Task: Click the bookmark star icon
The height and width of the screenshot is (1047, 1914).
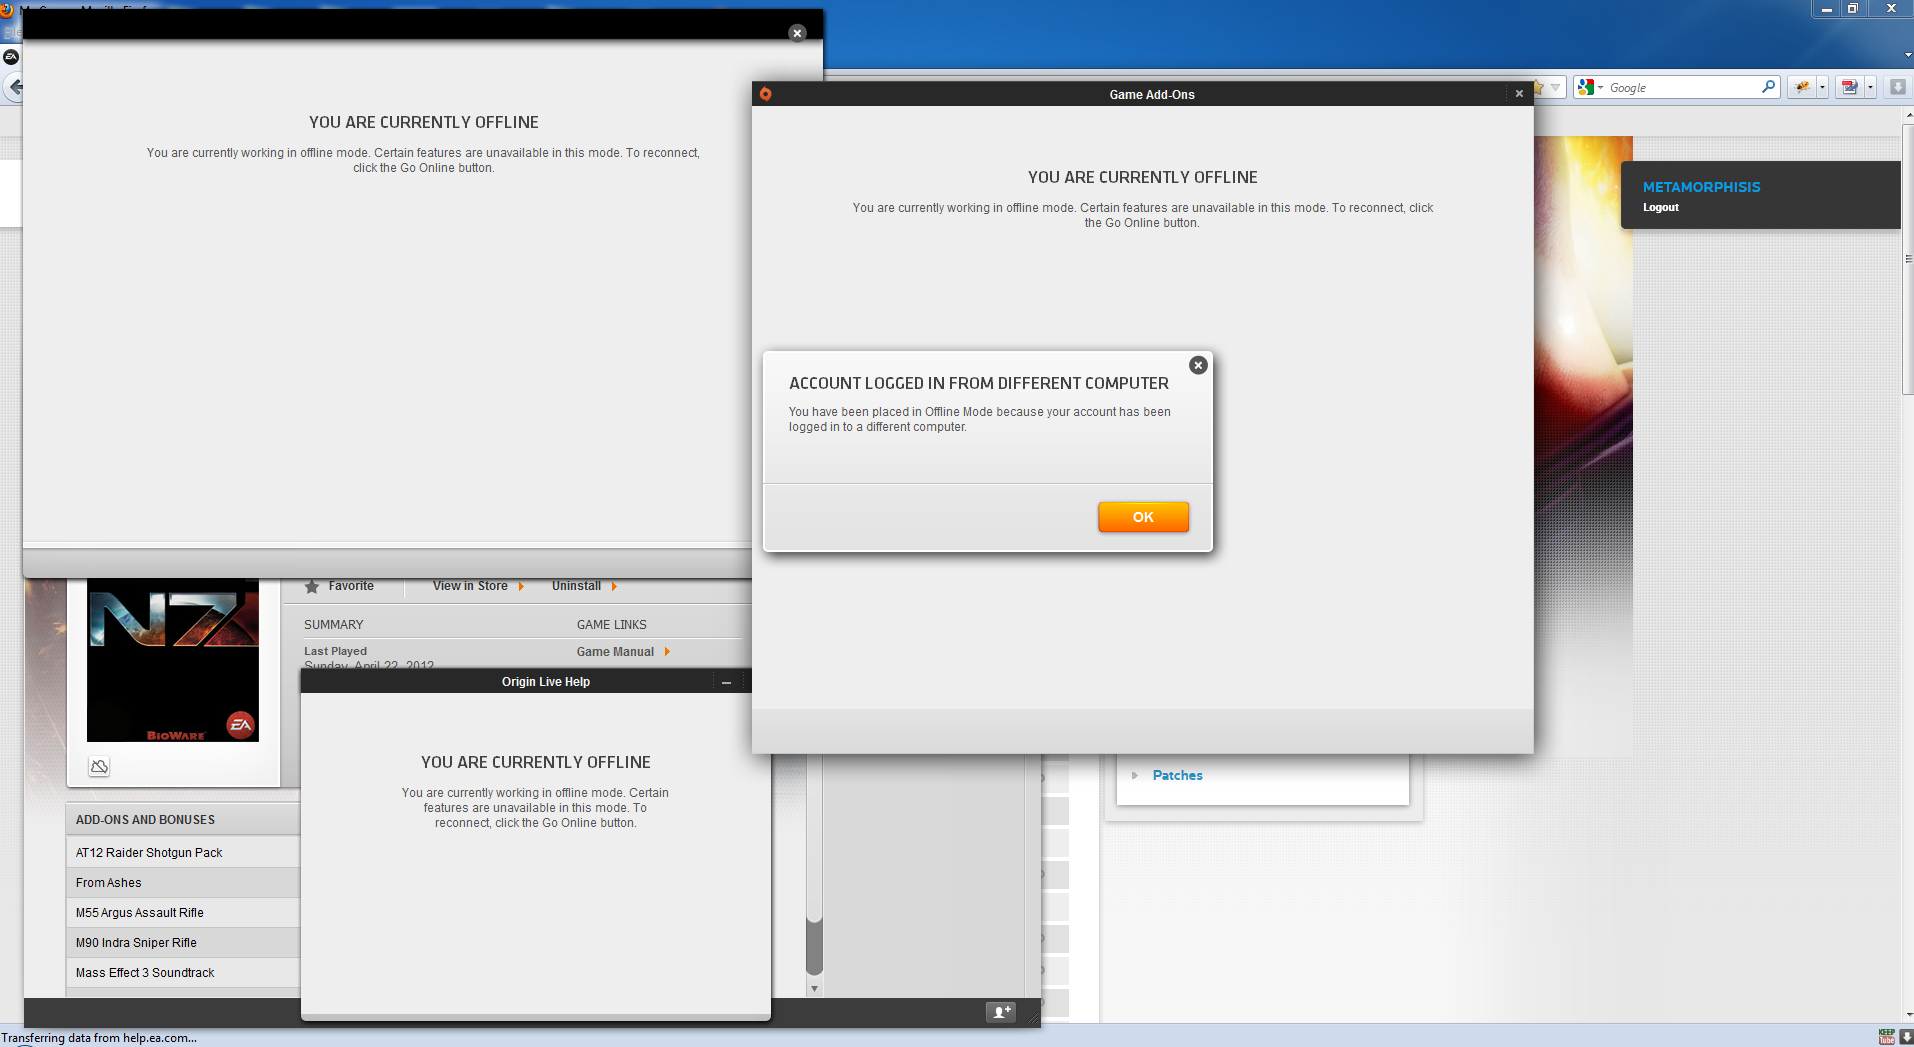Action: (1539, 88)
